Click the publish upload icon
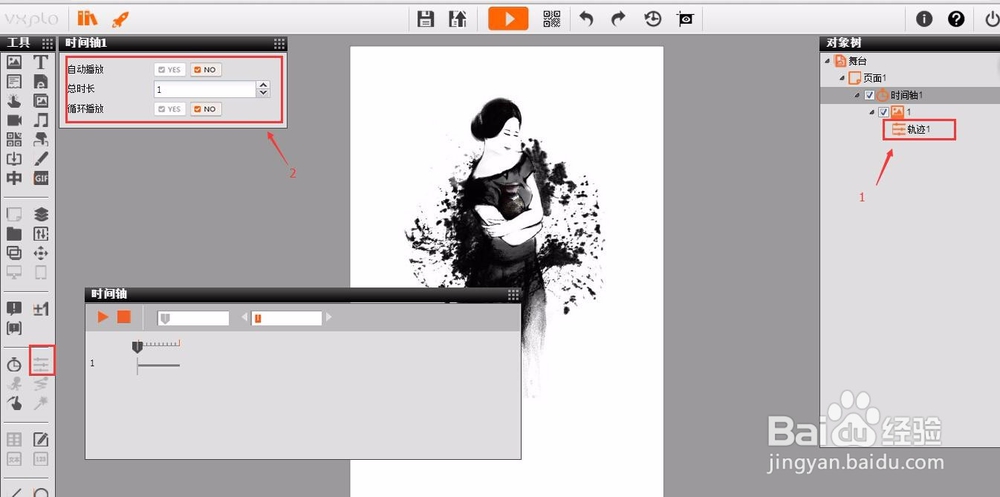The image size is (1000, 497). 457,19
